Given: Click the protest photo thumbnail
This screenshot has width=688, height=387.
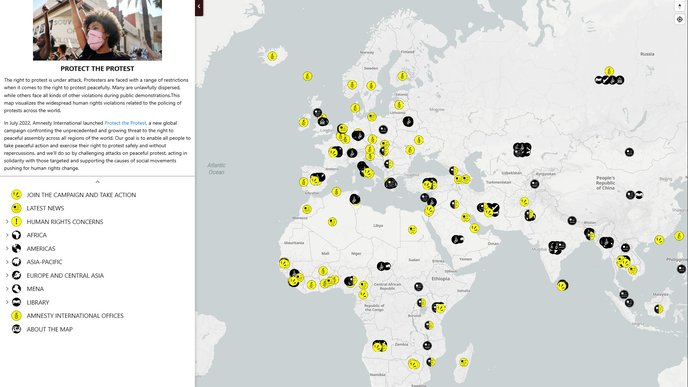Looking at the screenshot, I should pos(97,30).
